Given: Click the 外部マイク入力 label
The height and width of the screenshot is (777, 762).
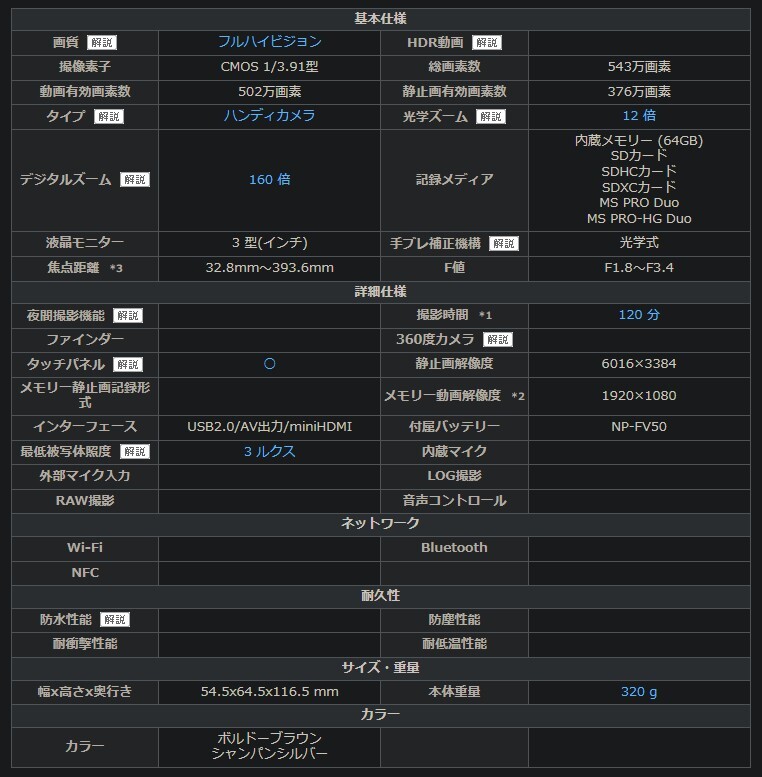Looking at the screenshot, I should (85, 476).
